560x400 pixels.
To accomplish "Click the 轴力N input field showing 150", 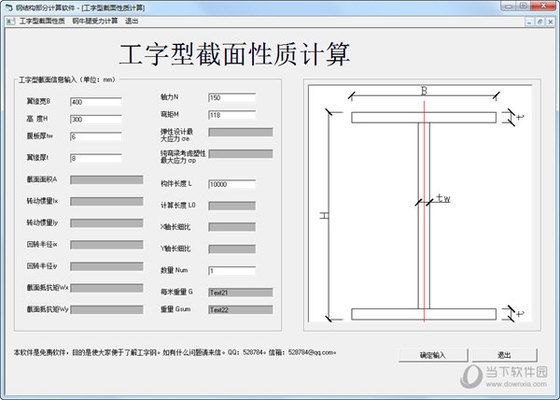I will click(232, 98).
